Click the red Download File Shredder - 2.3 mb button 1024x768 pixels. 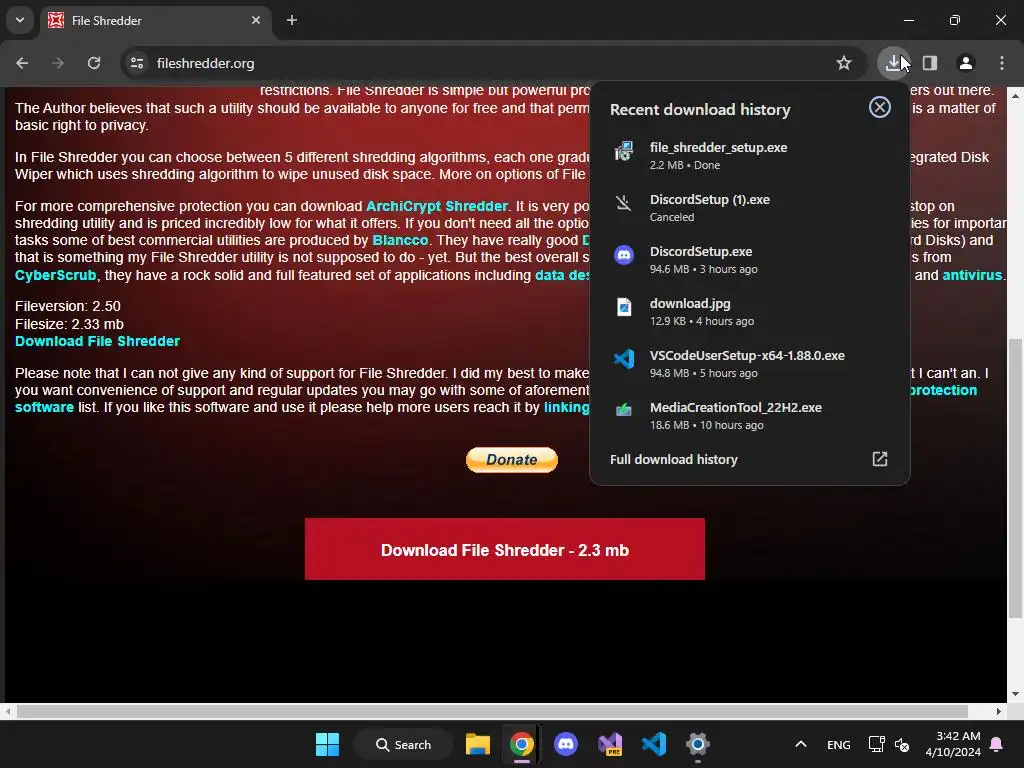point(505,549)
